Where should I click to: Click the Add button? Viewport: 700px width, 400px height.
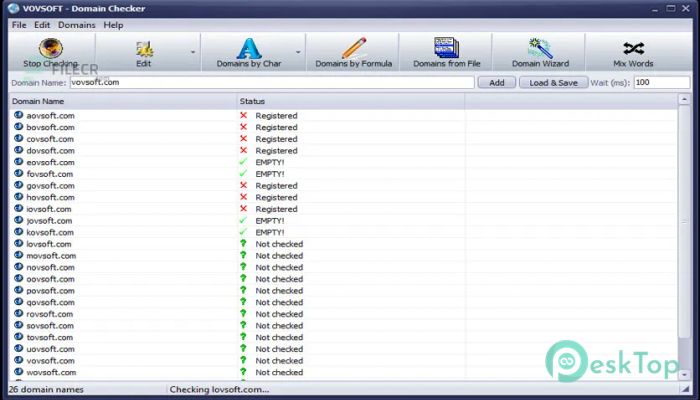pos(496,83)
